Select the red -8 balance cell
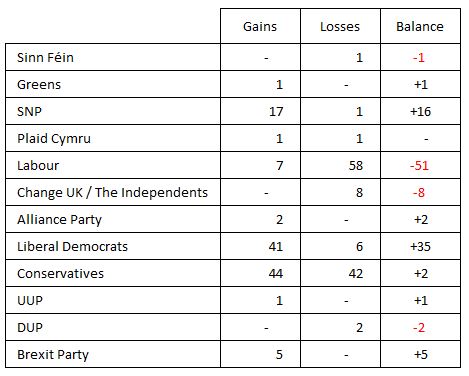 419,192
